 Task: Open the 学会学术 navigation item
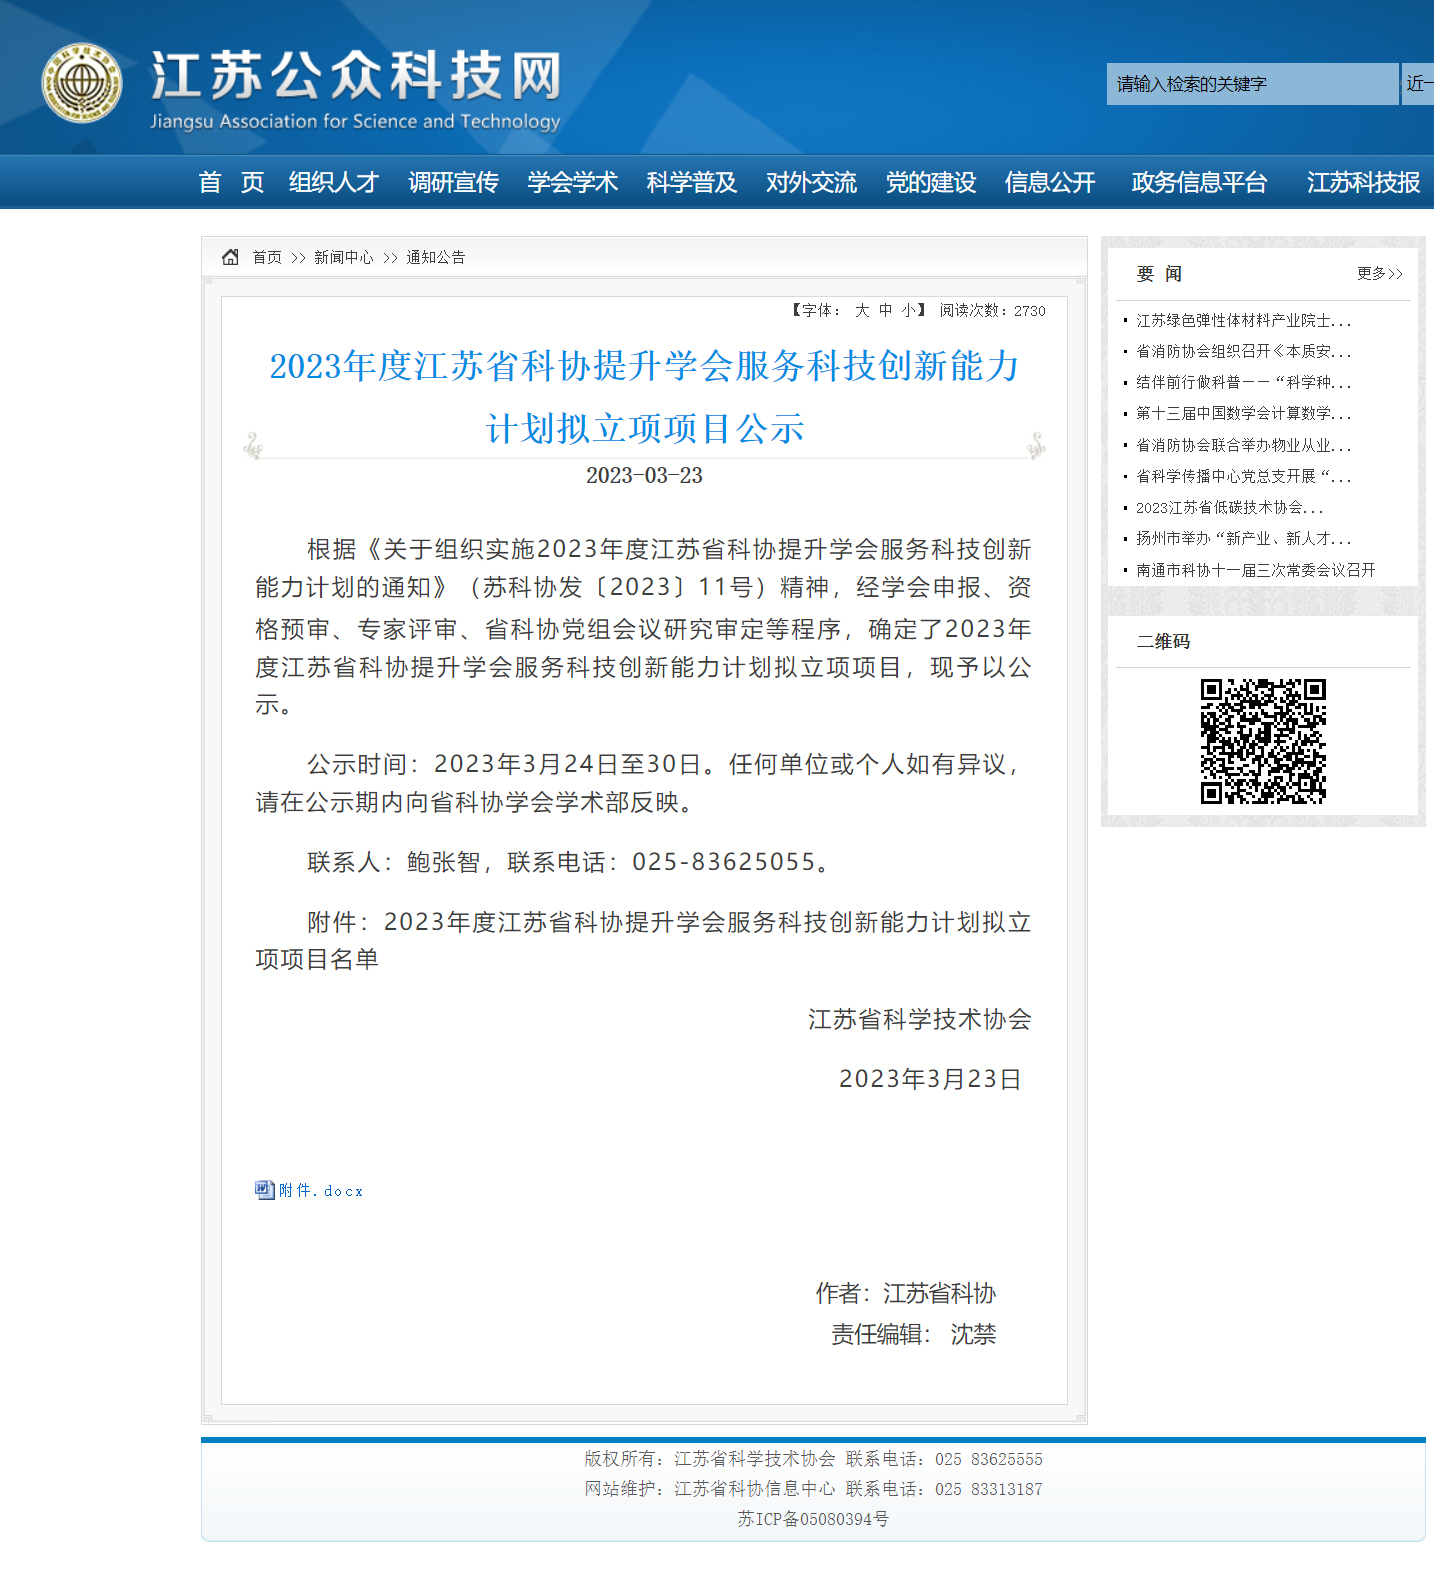point(573,182)
